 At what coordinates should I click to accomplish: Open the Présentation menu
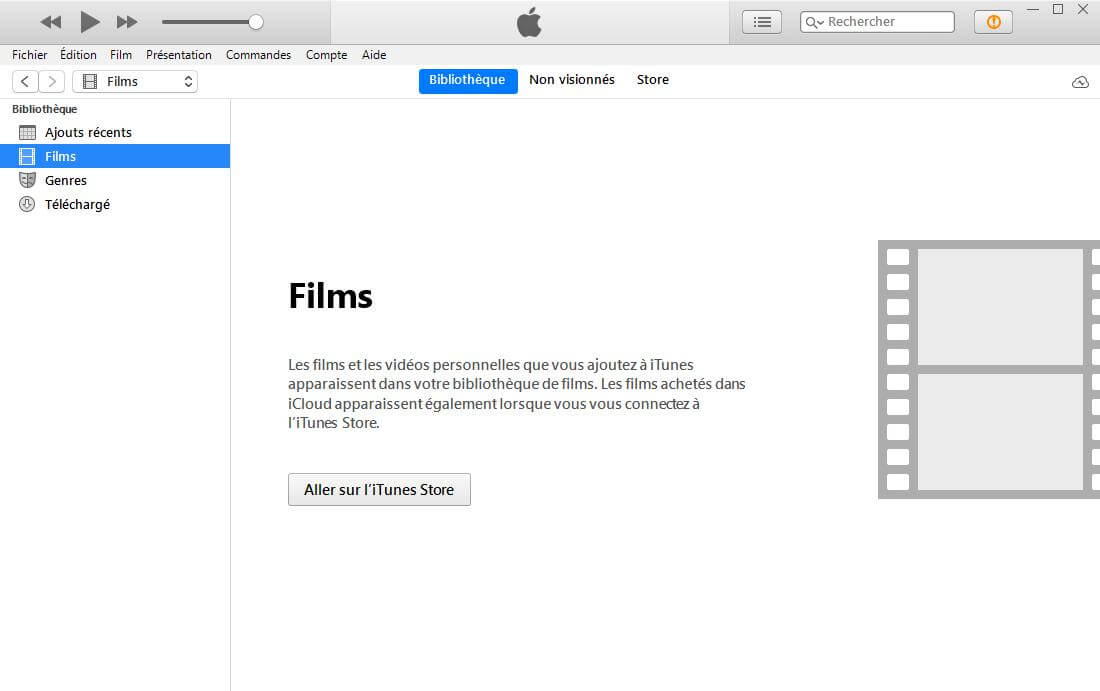pyautogui.click(x=179, y=55)
